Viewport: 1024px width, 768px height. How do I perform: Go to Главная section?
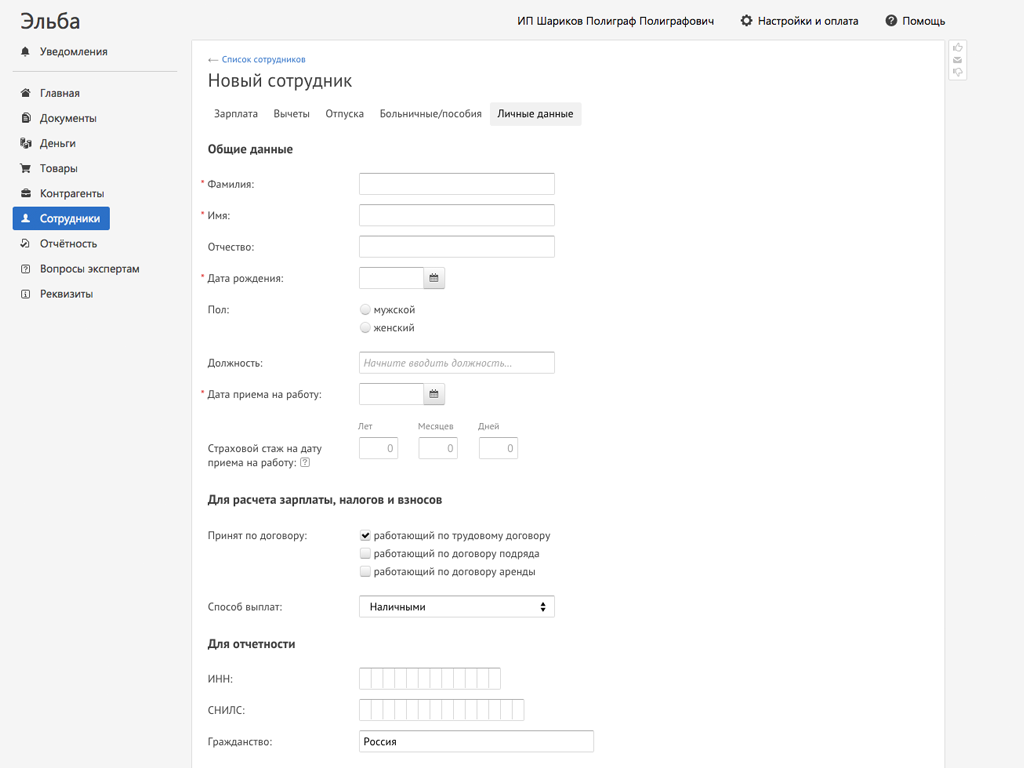59,93
